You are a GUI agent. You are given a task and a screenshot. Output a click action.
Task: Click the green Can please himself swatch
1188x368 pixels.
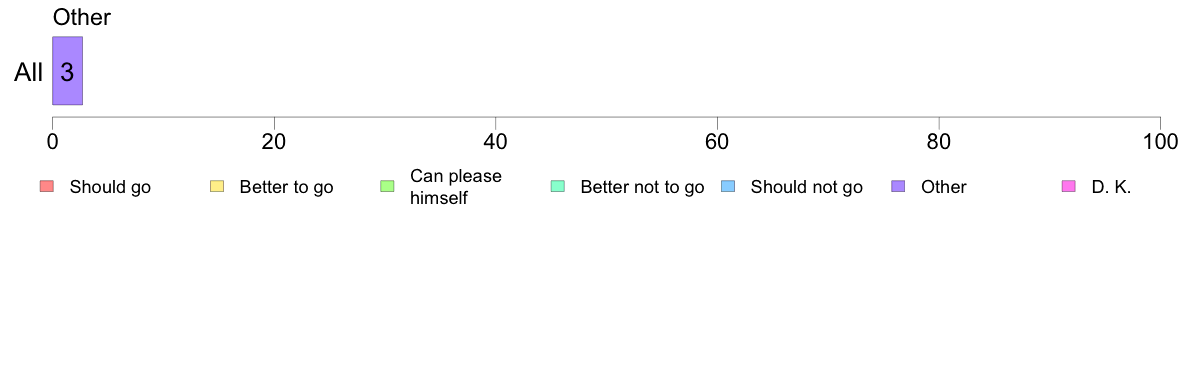click(x=387, y=186)
